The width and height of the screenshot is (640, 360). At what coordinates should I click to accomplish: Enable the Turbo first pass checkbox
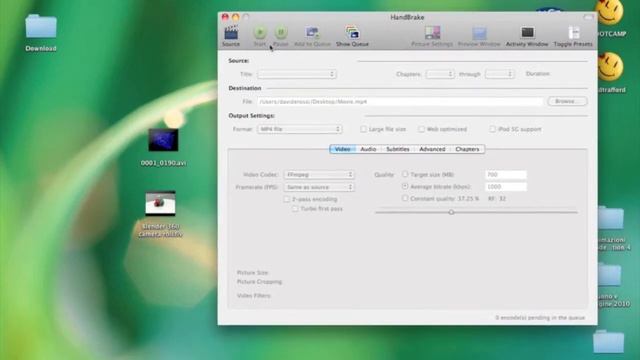coord(295,209)
